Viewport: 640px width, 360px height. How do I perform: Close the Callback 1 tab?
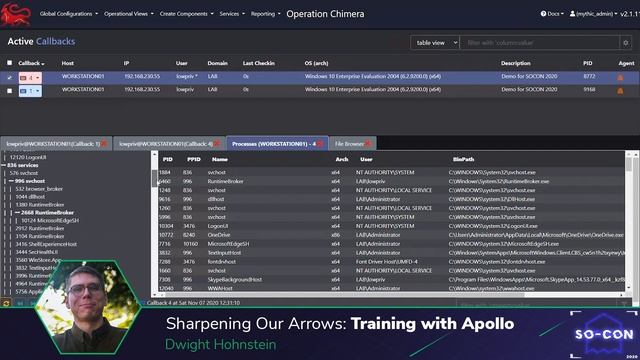[x=104, y=144]
